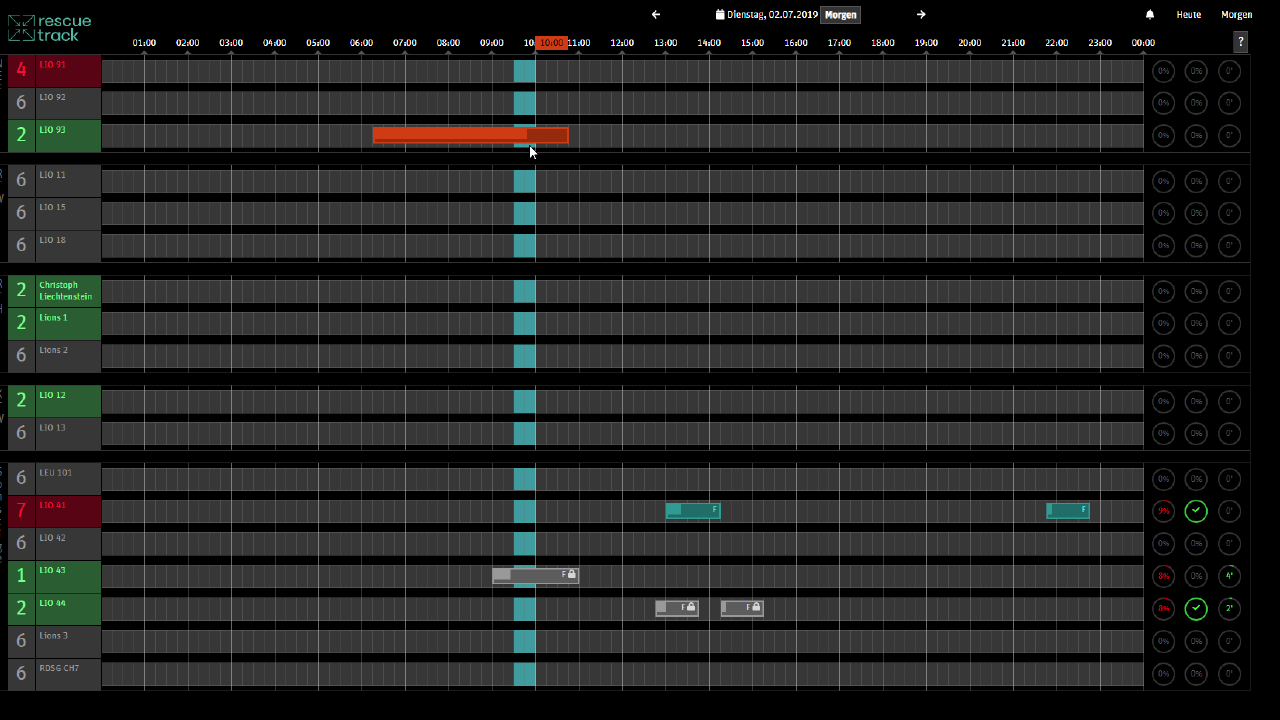Select vehicle LIO 42

pyautogui.click(x=68, y=543)
